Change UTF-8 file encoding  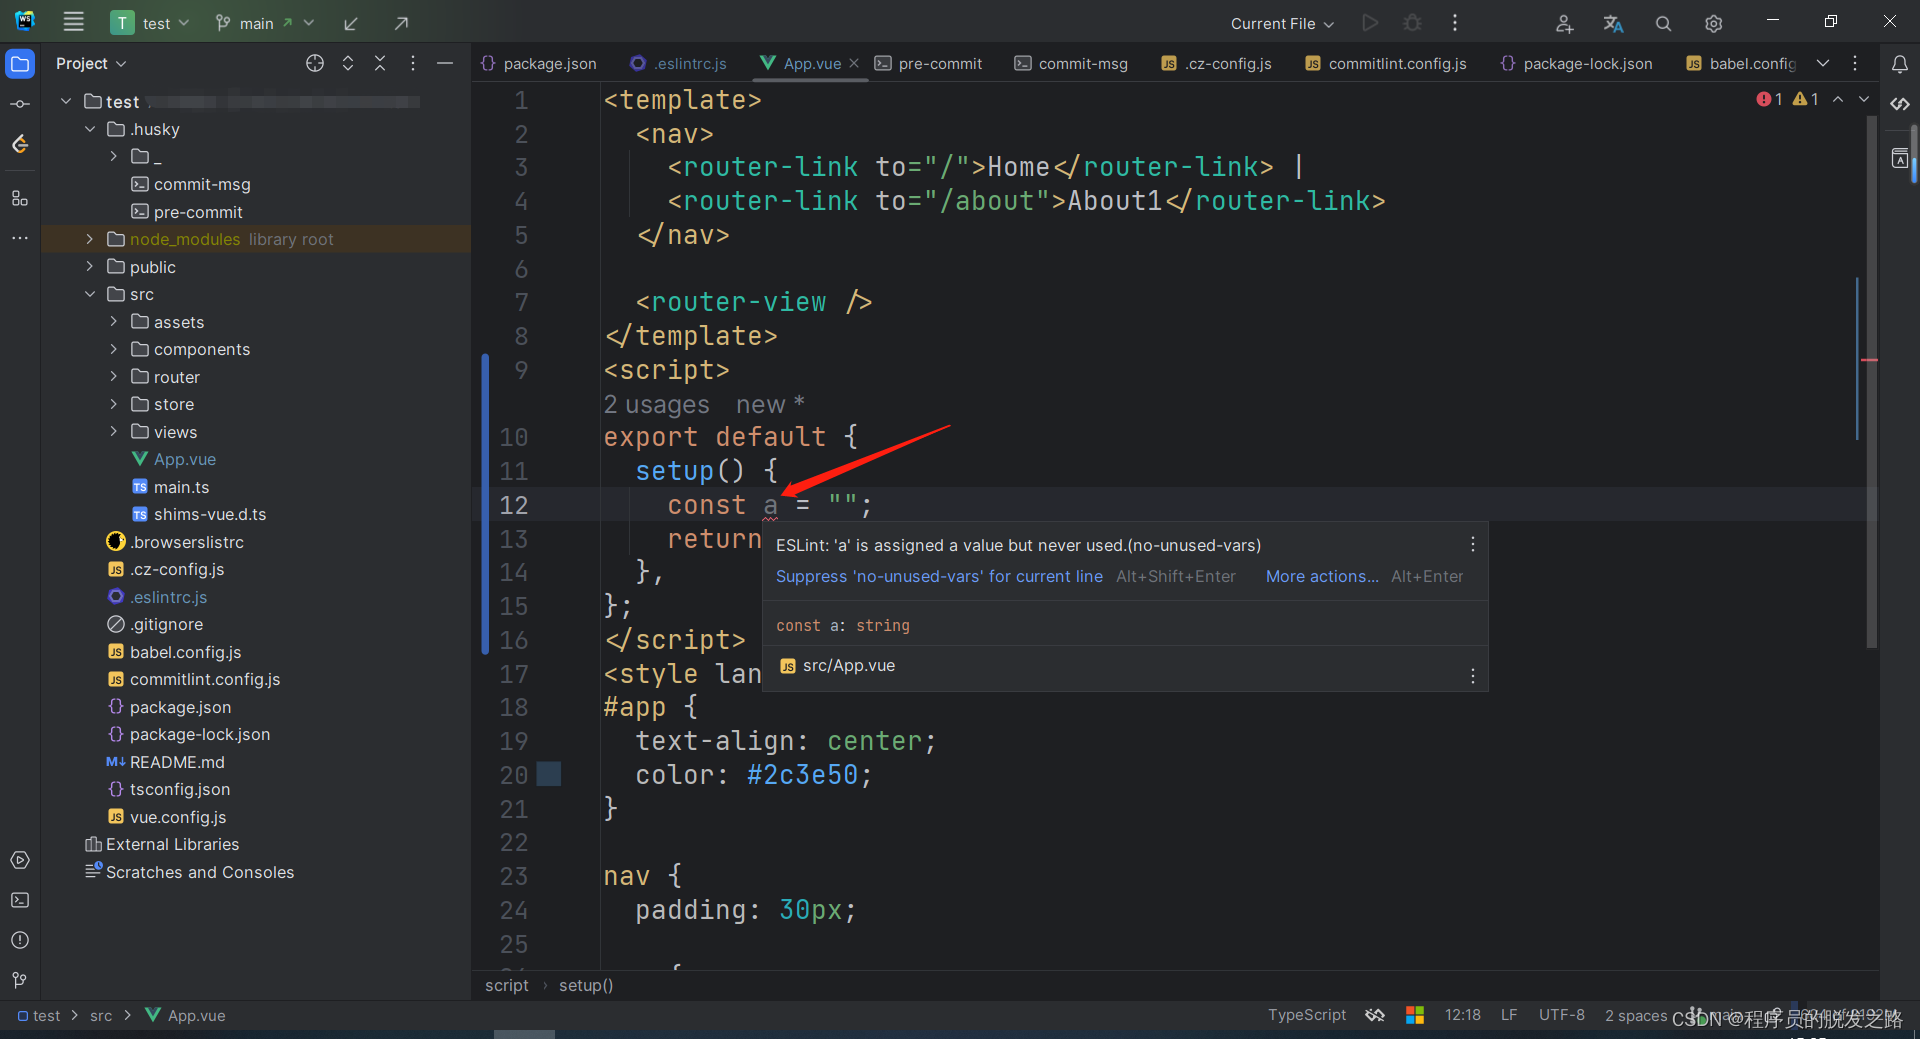pyautogui.click(x=1561, y=1015)
